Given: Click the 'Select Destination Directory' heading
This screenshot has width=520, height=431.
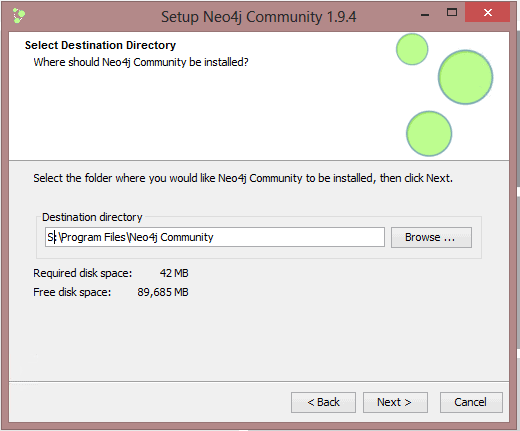Looking at the screenshot, I should (100, 45).
